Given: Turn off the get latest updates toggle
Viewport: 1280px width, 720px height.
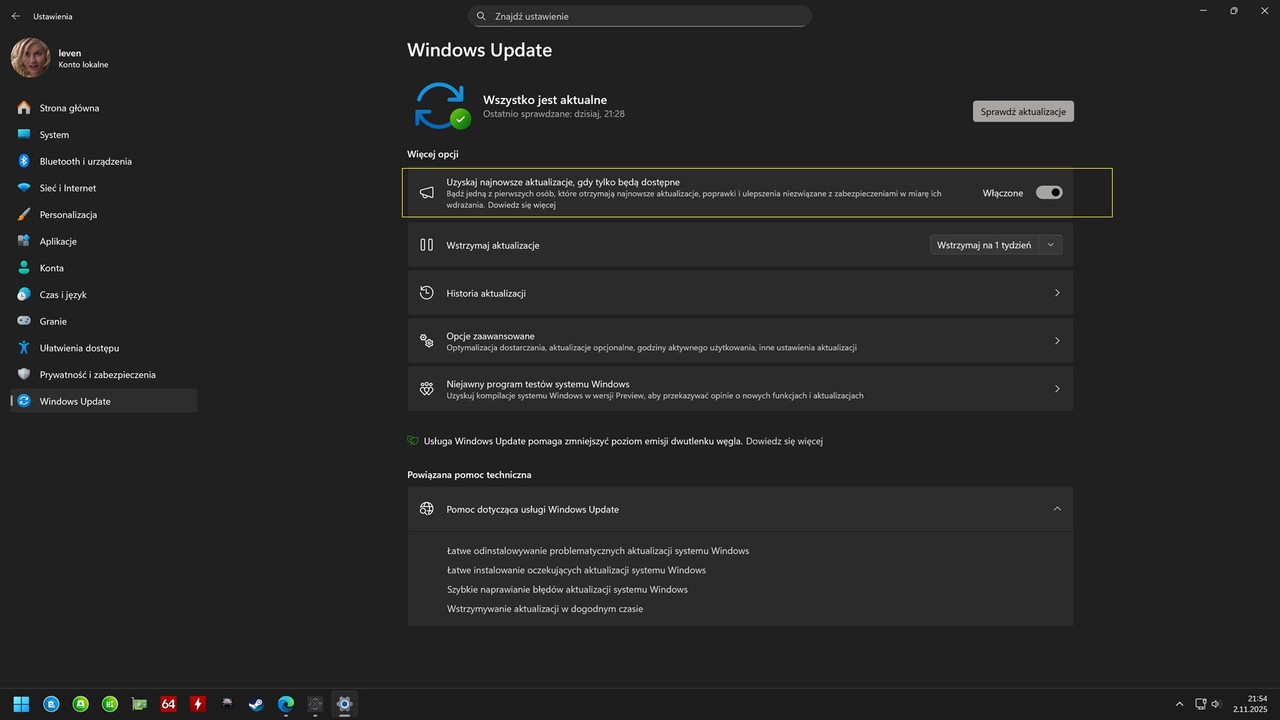Looking at the screenshot, I should pyautogui.click(x=1049, y=193).
